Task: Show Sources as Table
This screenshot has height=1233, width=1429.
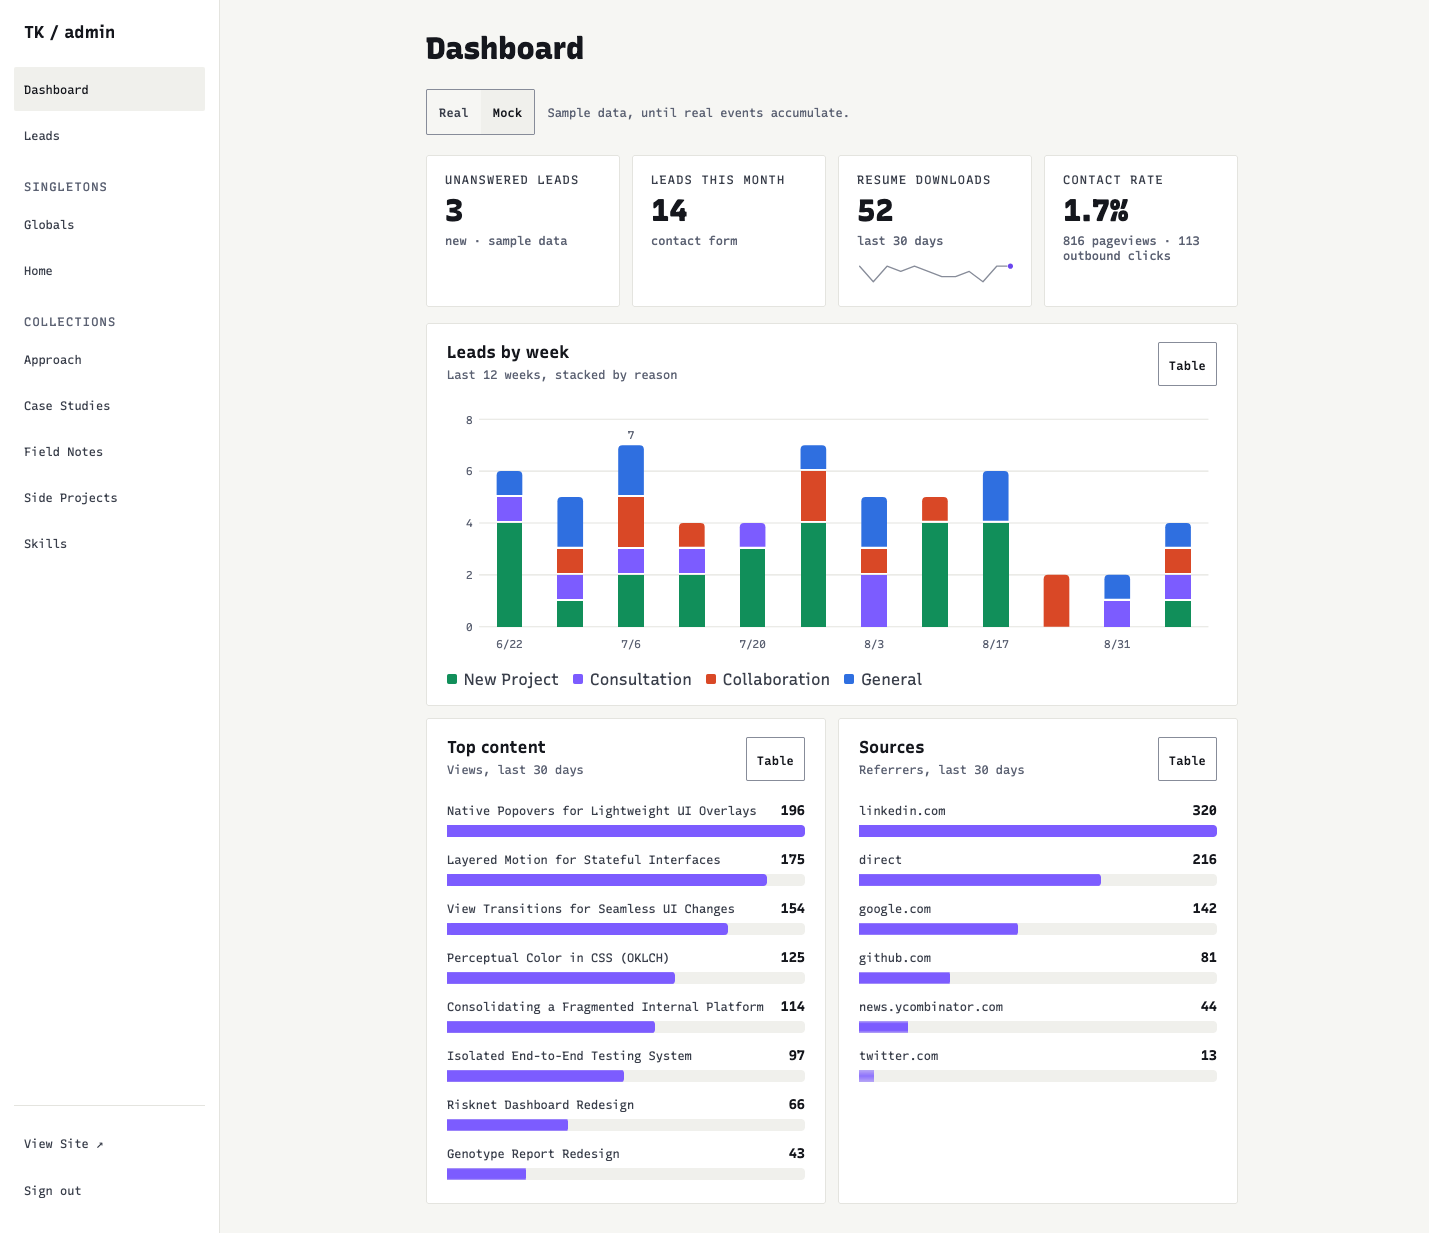Action: (1187, 760)
